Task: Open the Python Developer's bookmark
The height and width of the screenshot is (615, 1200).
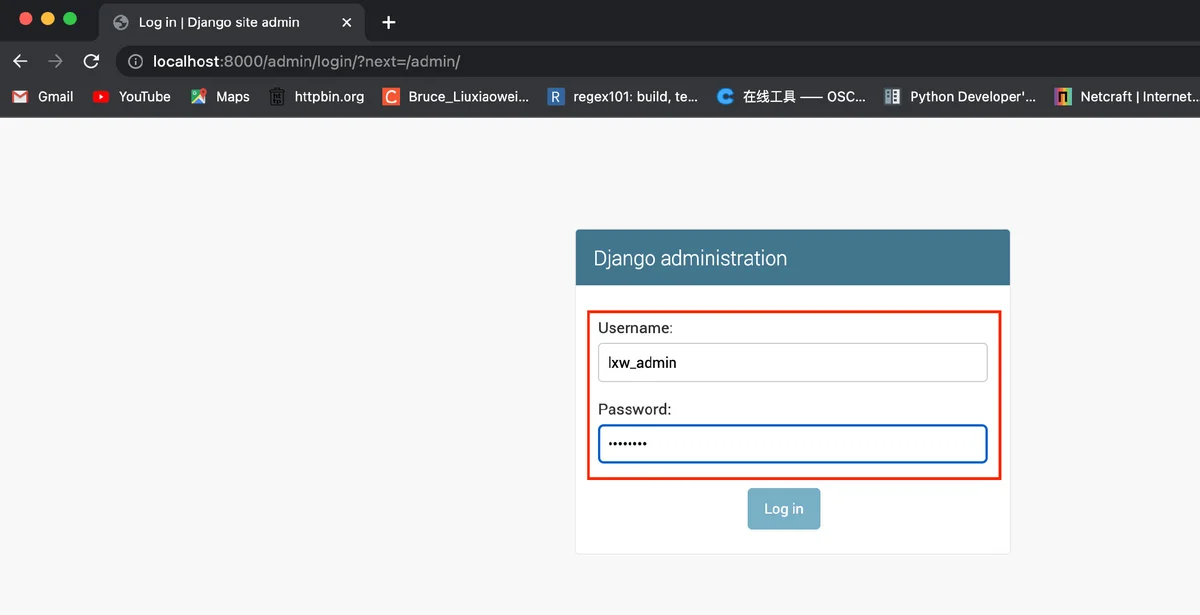Action: click(961, 96)
